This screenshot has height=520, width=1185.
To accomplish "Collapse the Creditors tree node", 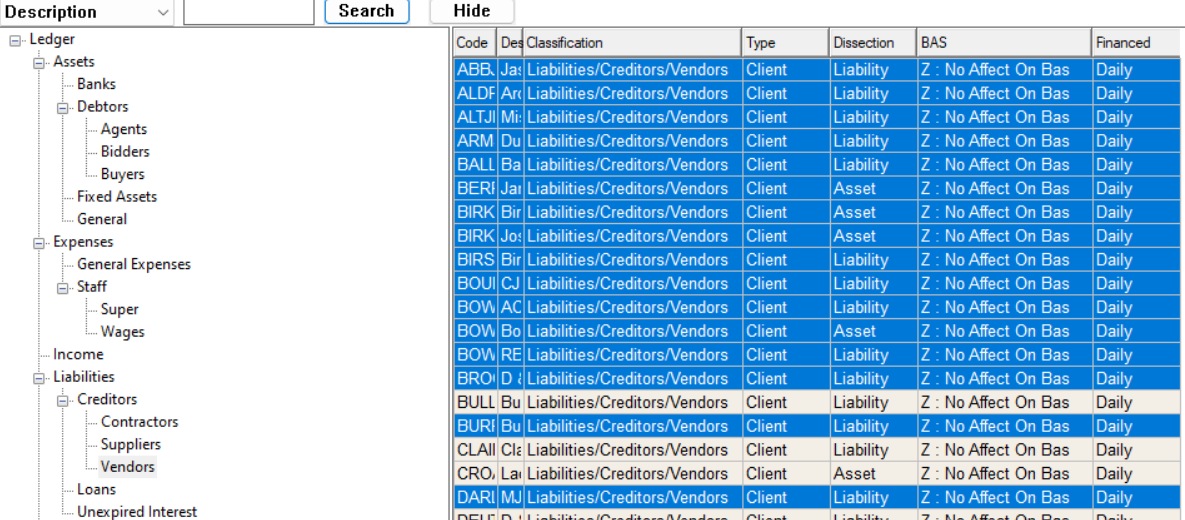I will [x=63, y=401].
